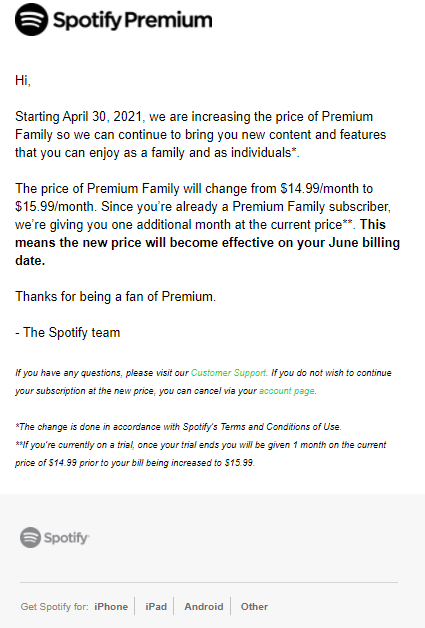425x628 pixels.
Task: Open the Android download link
Action: (203, 606)
